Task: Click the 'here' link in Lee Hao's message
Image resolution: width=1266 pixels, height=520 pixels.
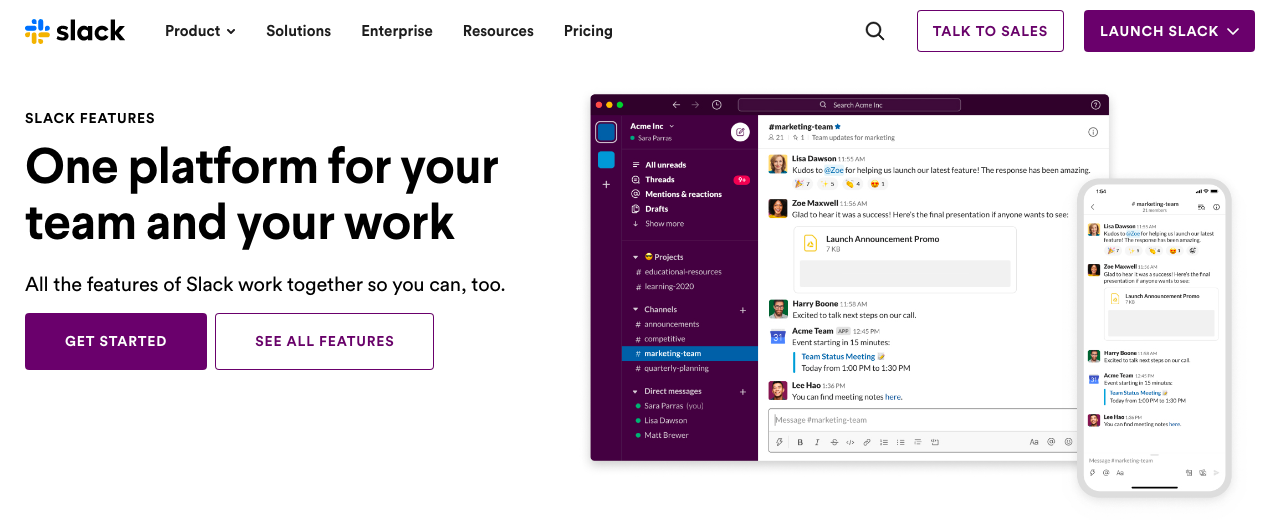Action: click(893, 397)
